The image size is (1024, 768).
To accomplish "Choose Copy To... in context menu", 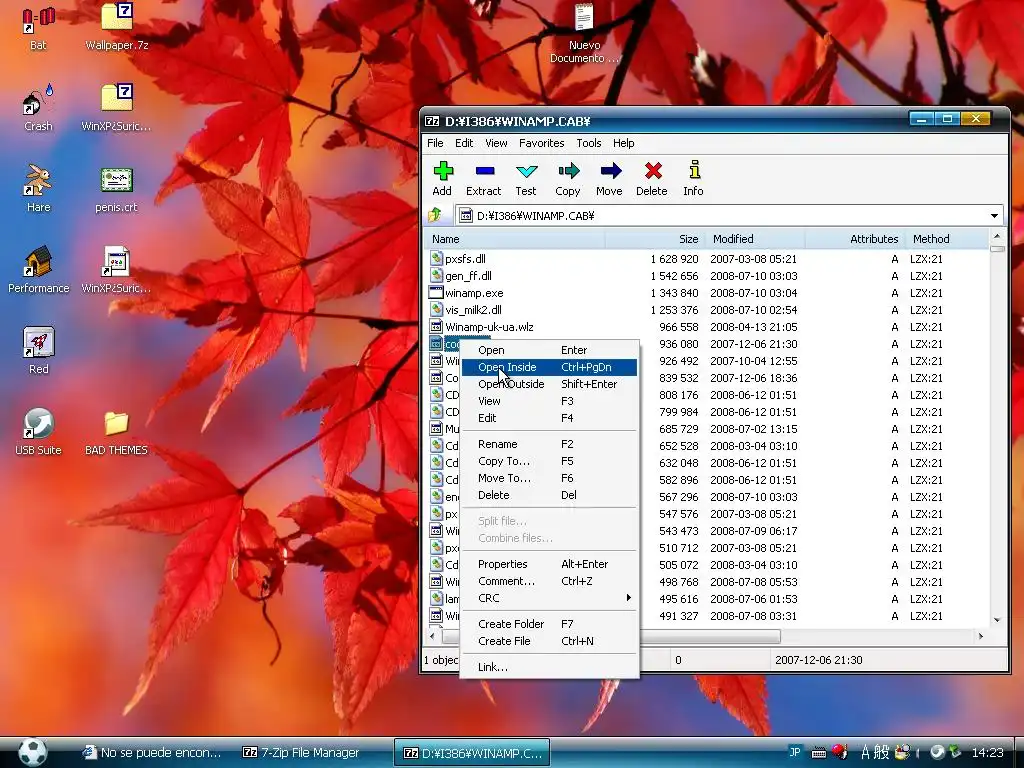I will 549,461.
